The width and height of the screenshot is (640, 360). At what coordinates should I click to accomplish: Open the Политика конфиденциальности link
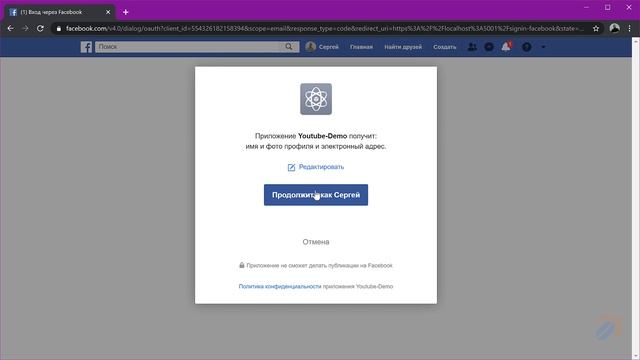pyautogui.click(x=280, y=287)
